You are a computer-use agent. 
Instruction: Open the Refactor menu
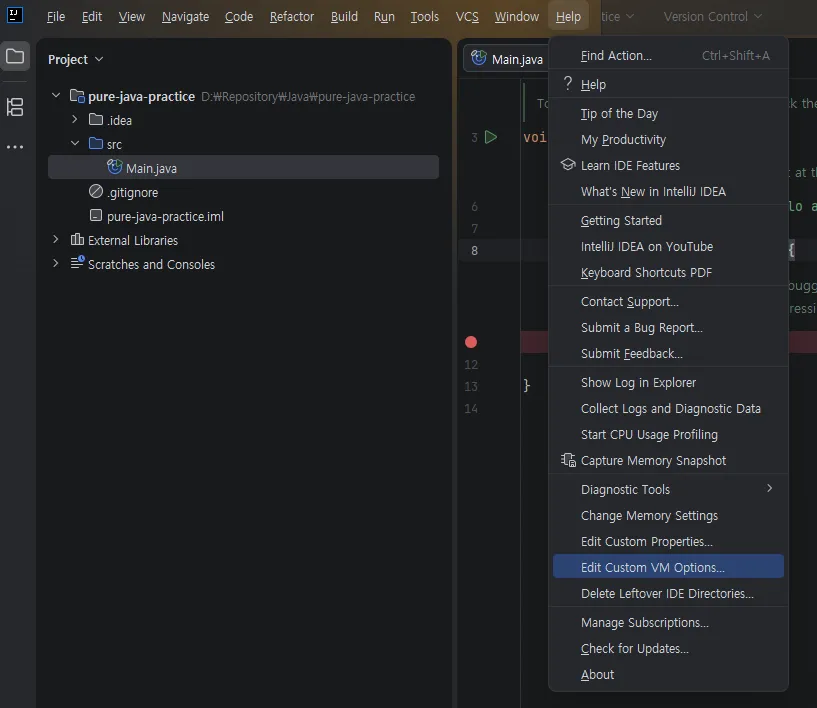pyautogui.click(x=292, y=17)
